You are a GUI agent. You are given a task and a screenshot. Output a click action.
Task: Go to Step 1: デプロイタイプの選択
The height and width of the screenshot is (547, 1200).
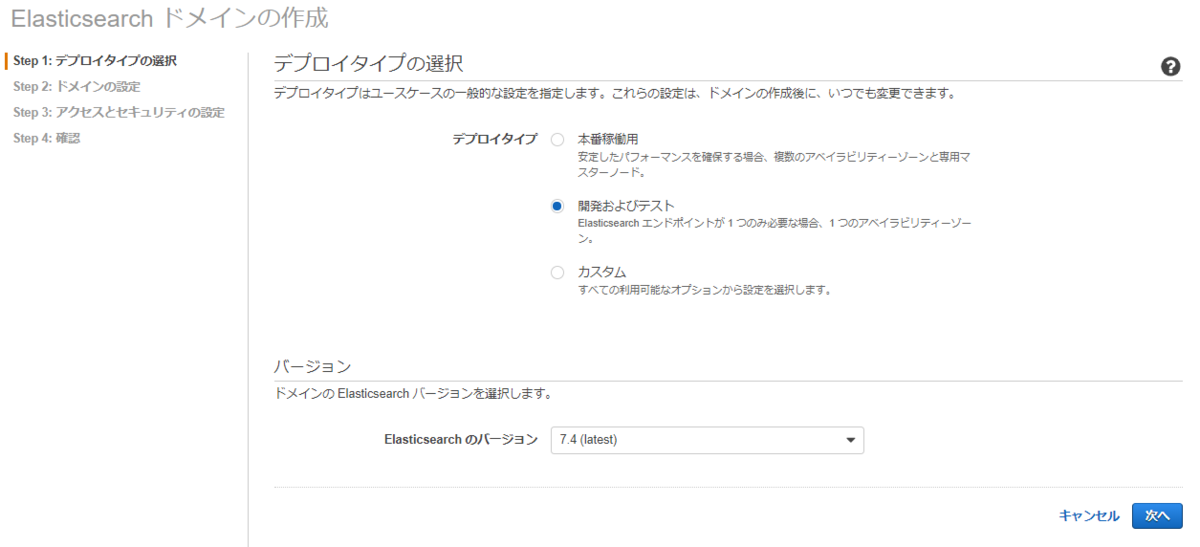pyautogui.click(x=95, y=61)
